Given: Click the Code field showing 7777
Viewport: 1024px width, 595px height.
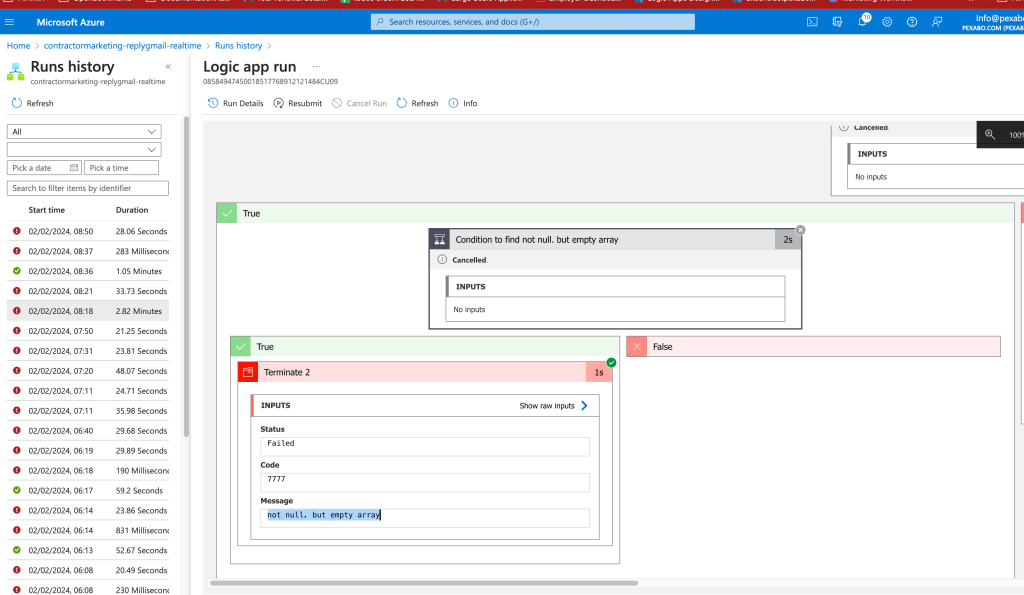Looking at the screenshot, I should click(x=425, y=482).
